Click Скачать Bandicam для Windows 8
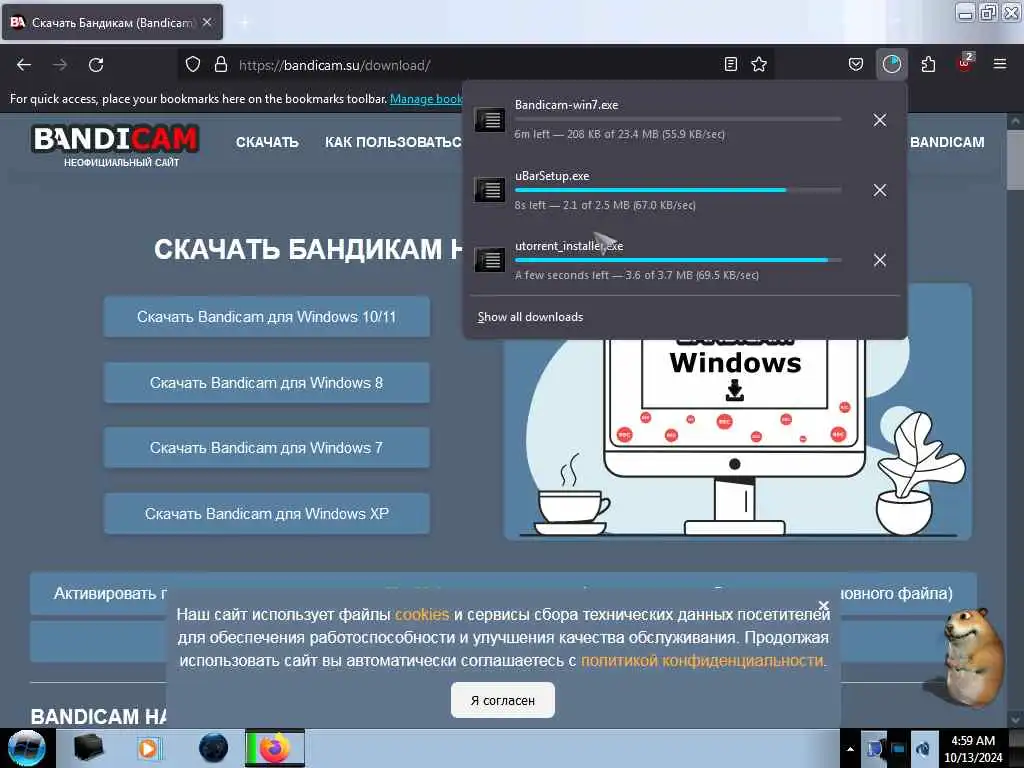The width and height of the screenshot is (1024, 768). 266,383
